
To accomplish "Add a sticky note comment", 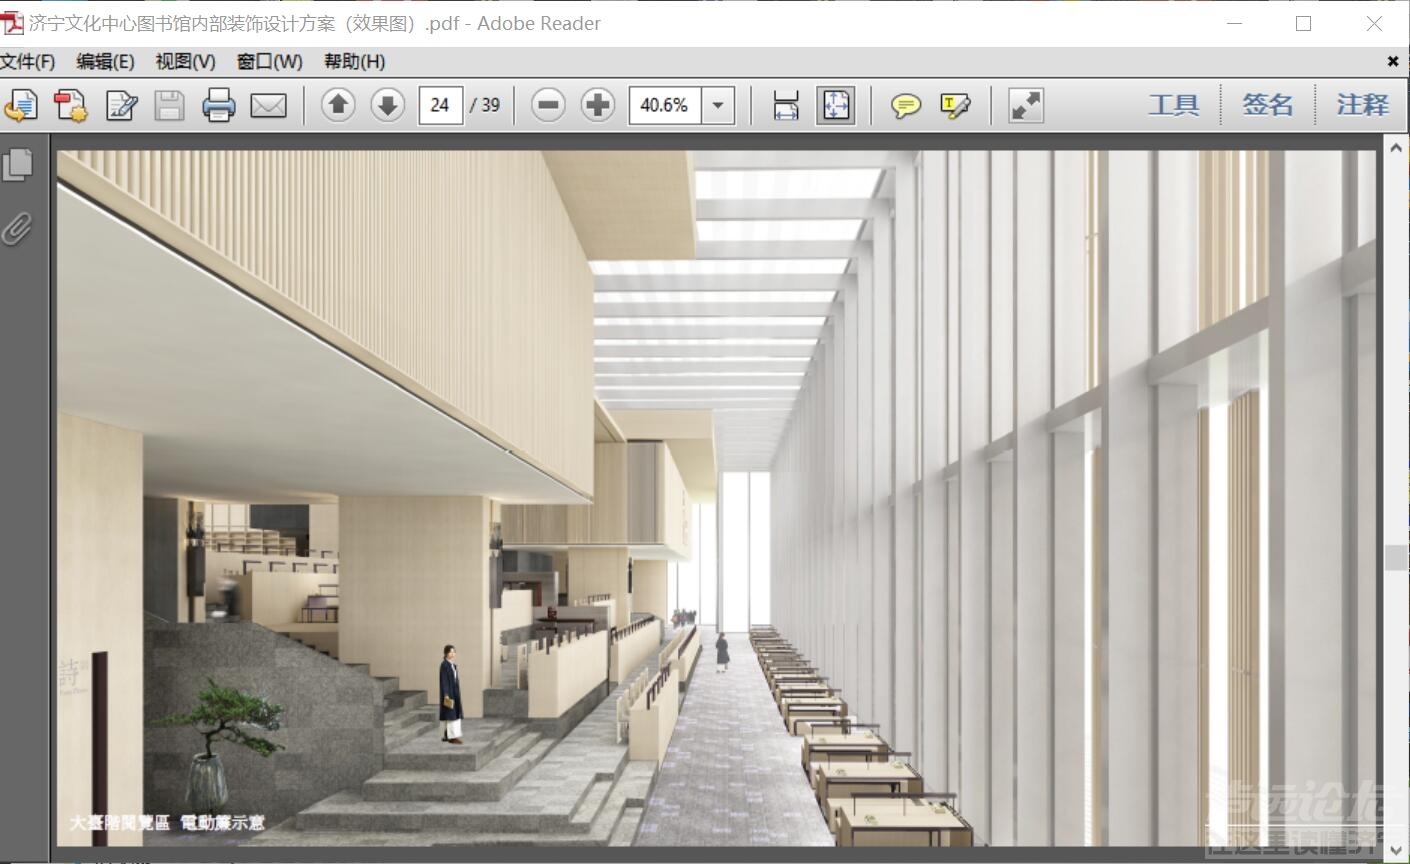I will pos(906,105).
